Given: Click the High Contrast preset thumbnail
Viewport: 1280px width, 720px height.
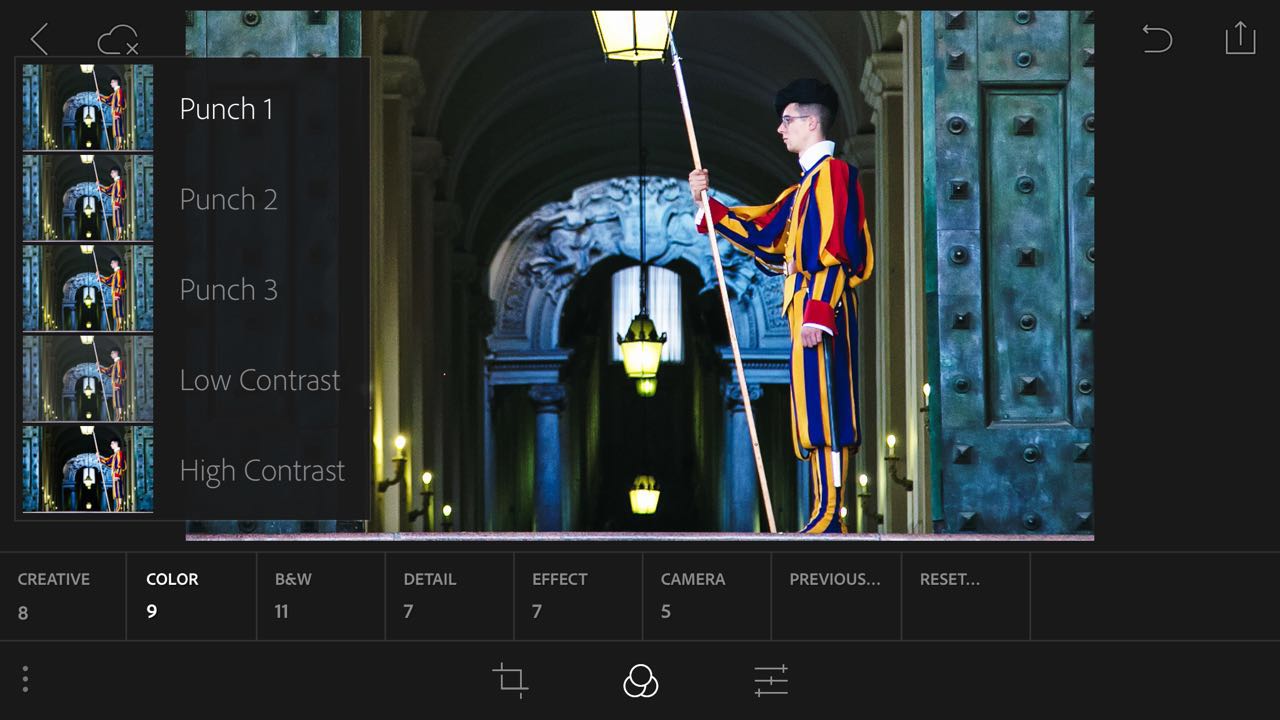Looking at the screenshot, I should pos(88,468).
